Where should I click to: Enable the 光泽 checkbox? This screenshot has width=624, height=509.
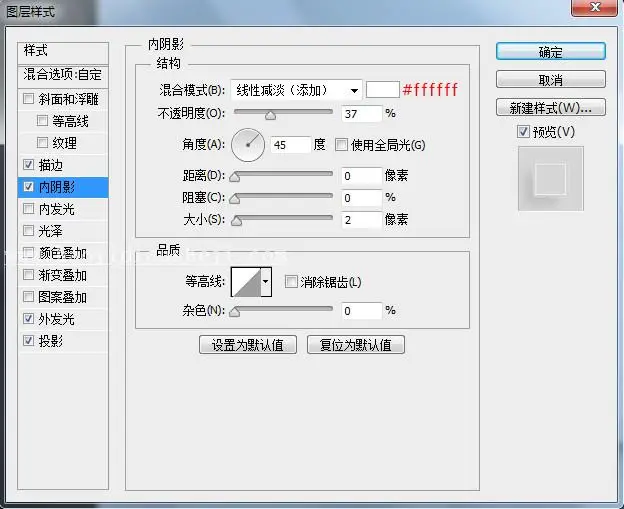pyautogui.click(x=29, y=230)
